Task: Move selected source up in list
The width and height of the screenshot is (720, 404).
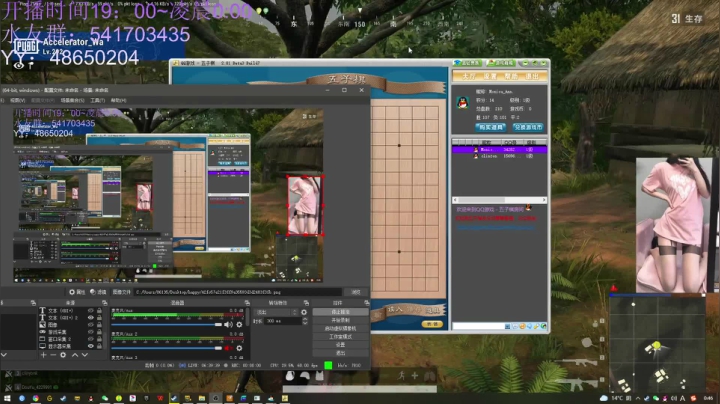Action: point(75,355)
